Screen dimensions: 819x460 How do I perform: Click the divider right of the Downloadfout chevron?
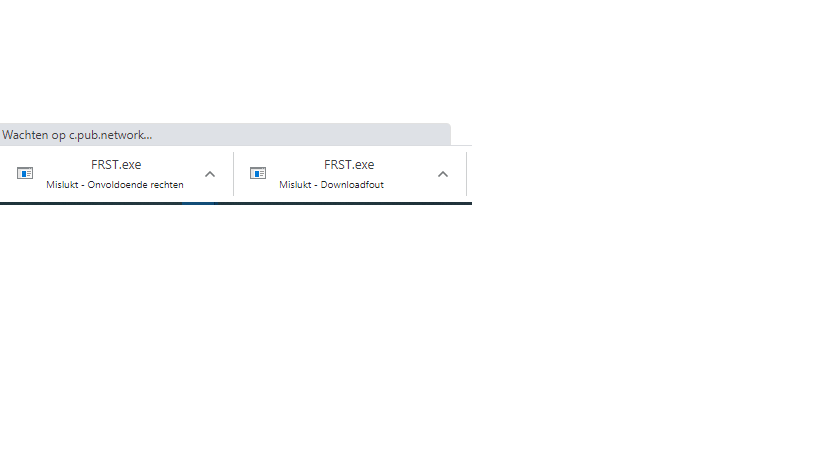click(x=466, y=174)
